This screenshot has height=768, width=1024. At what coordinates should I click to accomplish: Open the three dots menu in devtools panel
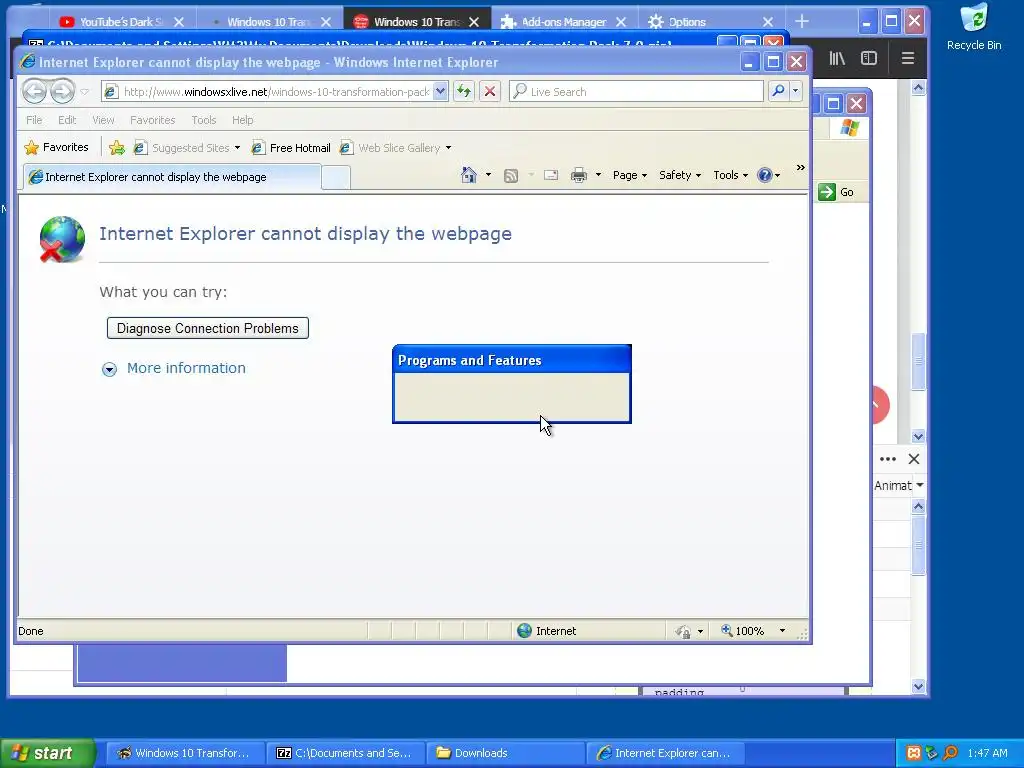(x=888, y=459)
